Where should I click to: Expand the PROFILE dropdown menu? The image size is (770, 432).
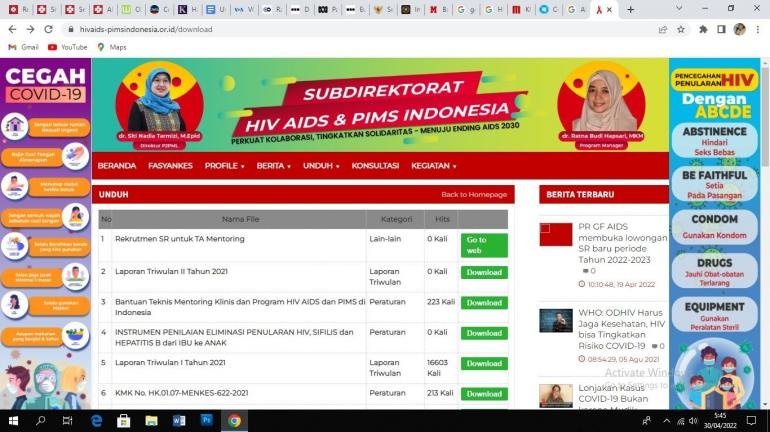(224, 166)
